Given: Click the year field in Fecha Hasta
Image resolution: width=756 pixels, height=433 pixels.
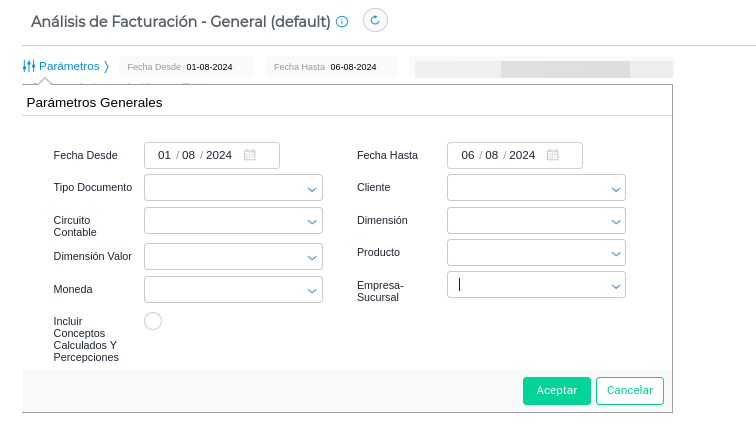Looking at the screenshot, I should [x=522, y=155].
